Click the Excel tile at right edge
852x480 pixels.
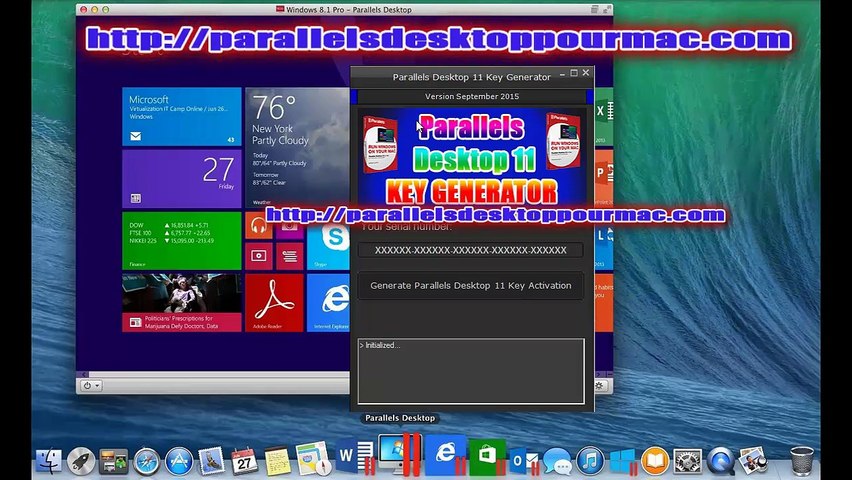pos(604,116)
